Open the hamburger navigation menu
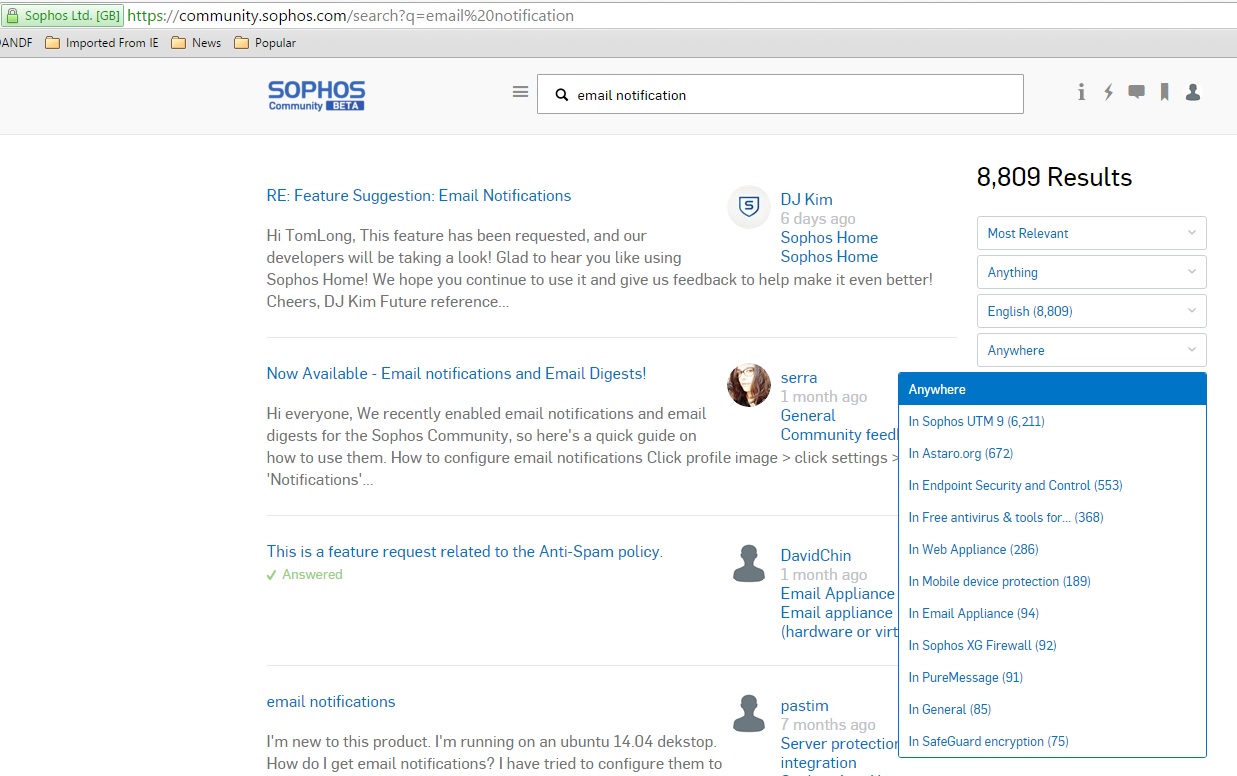 [520, 92]
